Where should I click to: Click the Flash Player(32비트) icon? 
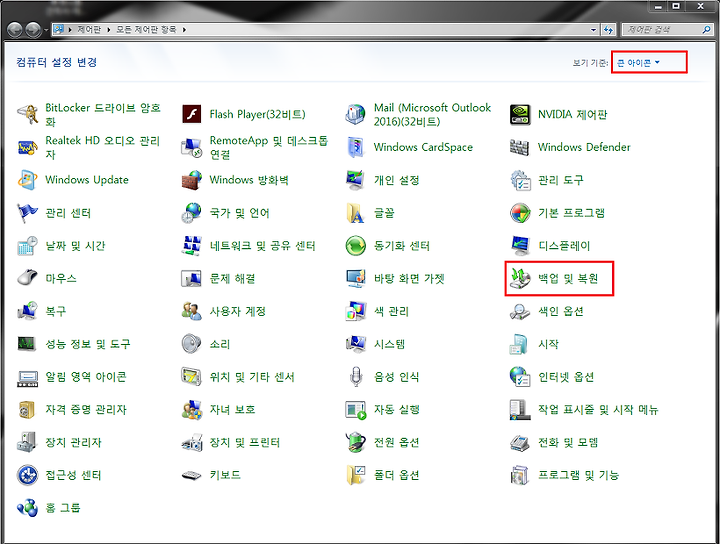coord(191,114)
